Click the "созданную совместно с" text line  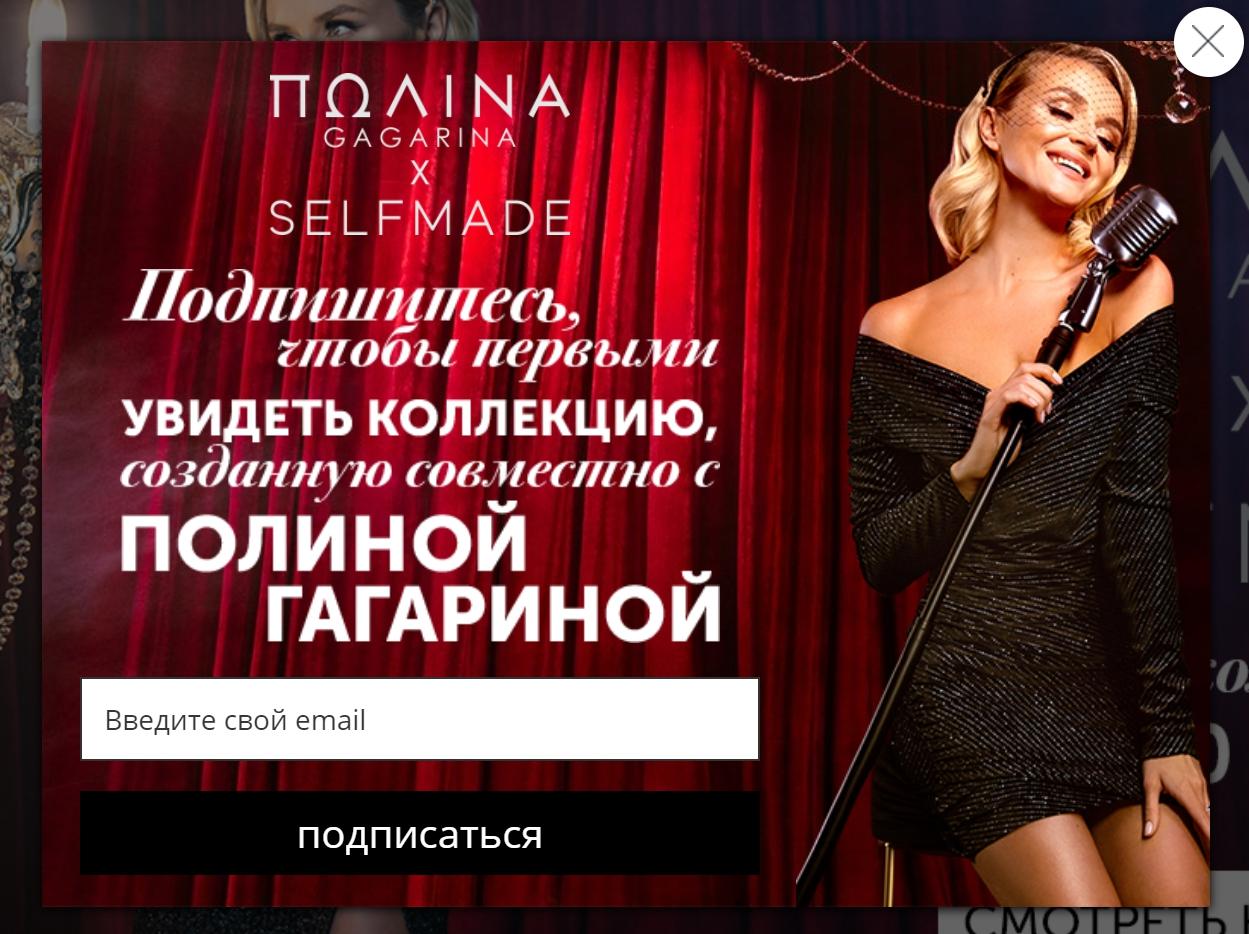click(420, 470)
